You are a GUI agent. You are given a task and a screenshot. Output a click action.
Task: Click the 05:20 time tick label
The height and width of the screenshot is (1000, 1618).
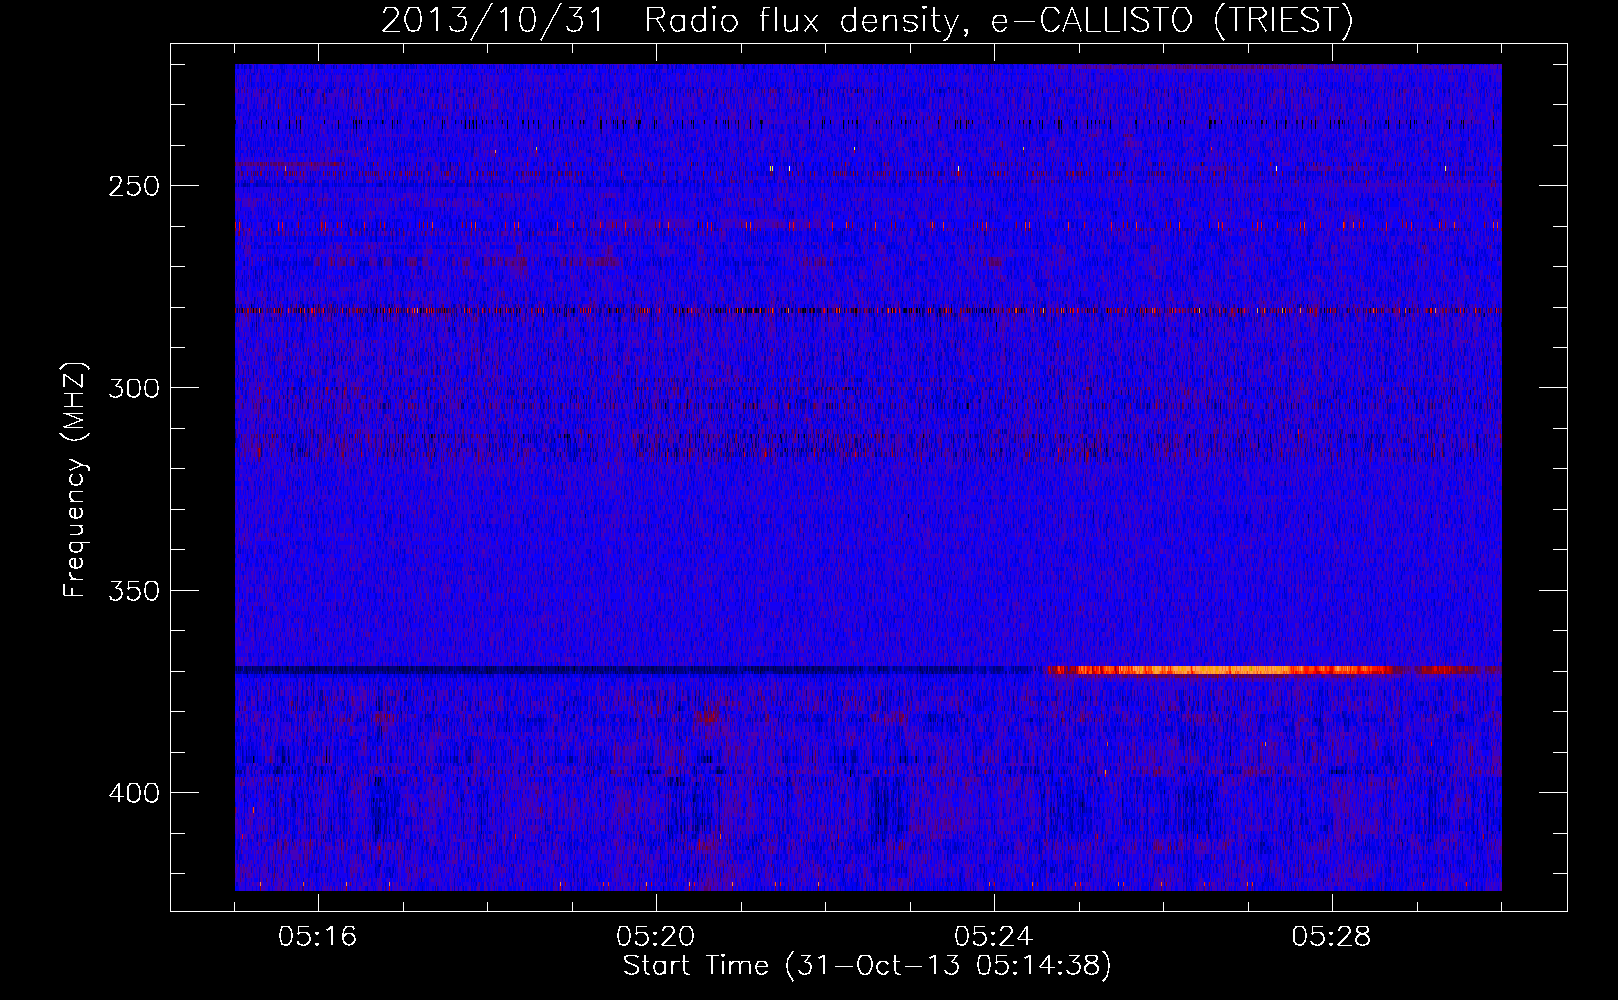point(655,936)
